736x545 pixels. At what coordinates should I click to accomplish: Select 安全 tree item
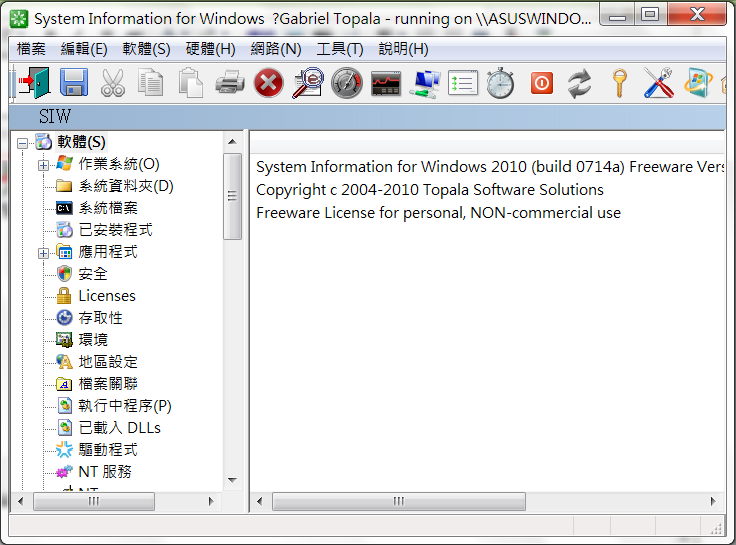93,274
